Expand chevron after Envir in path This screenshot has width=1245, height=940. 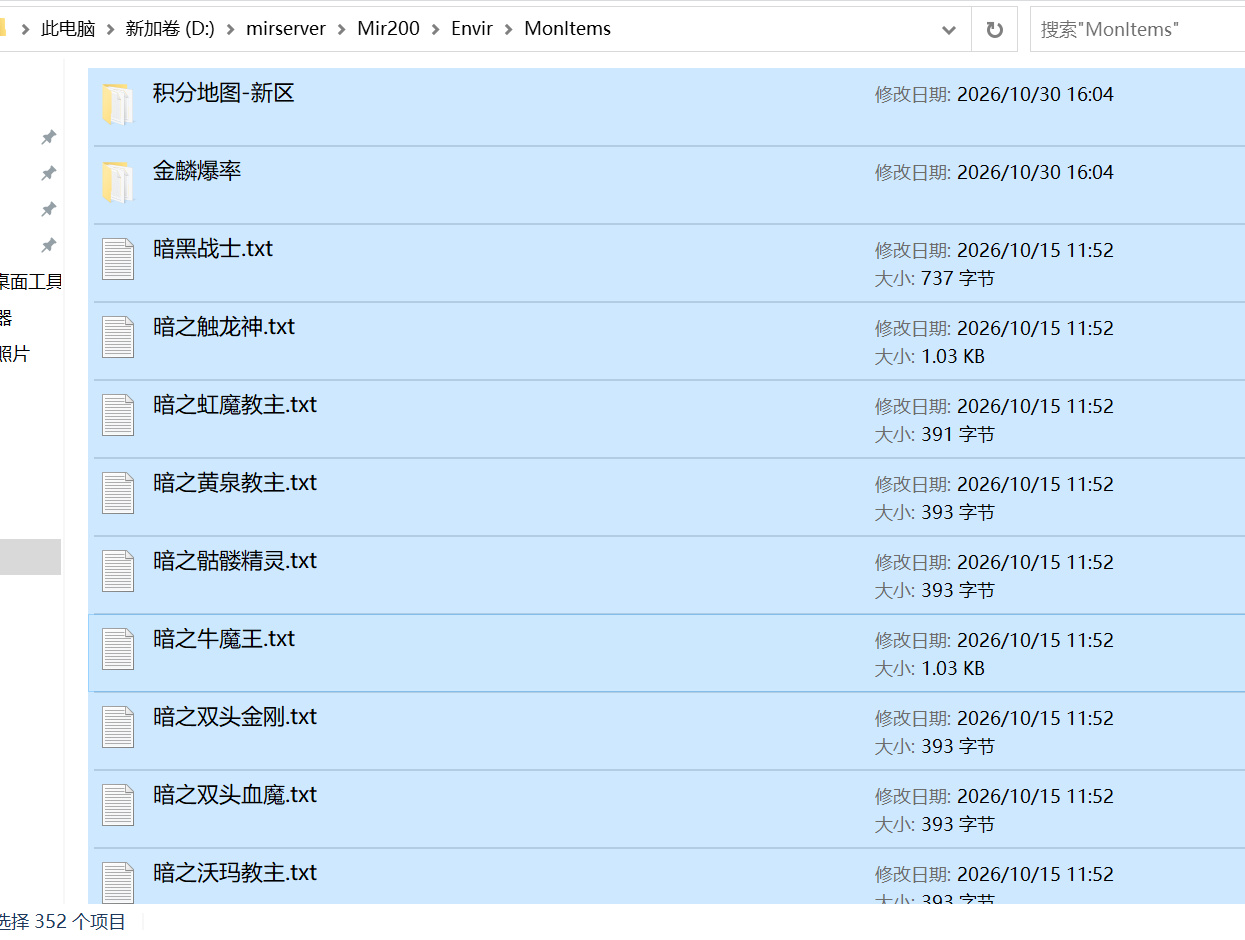point(509,29)
